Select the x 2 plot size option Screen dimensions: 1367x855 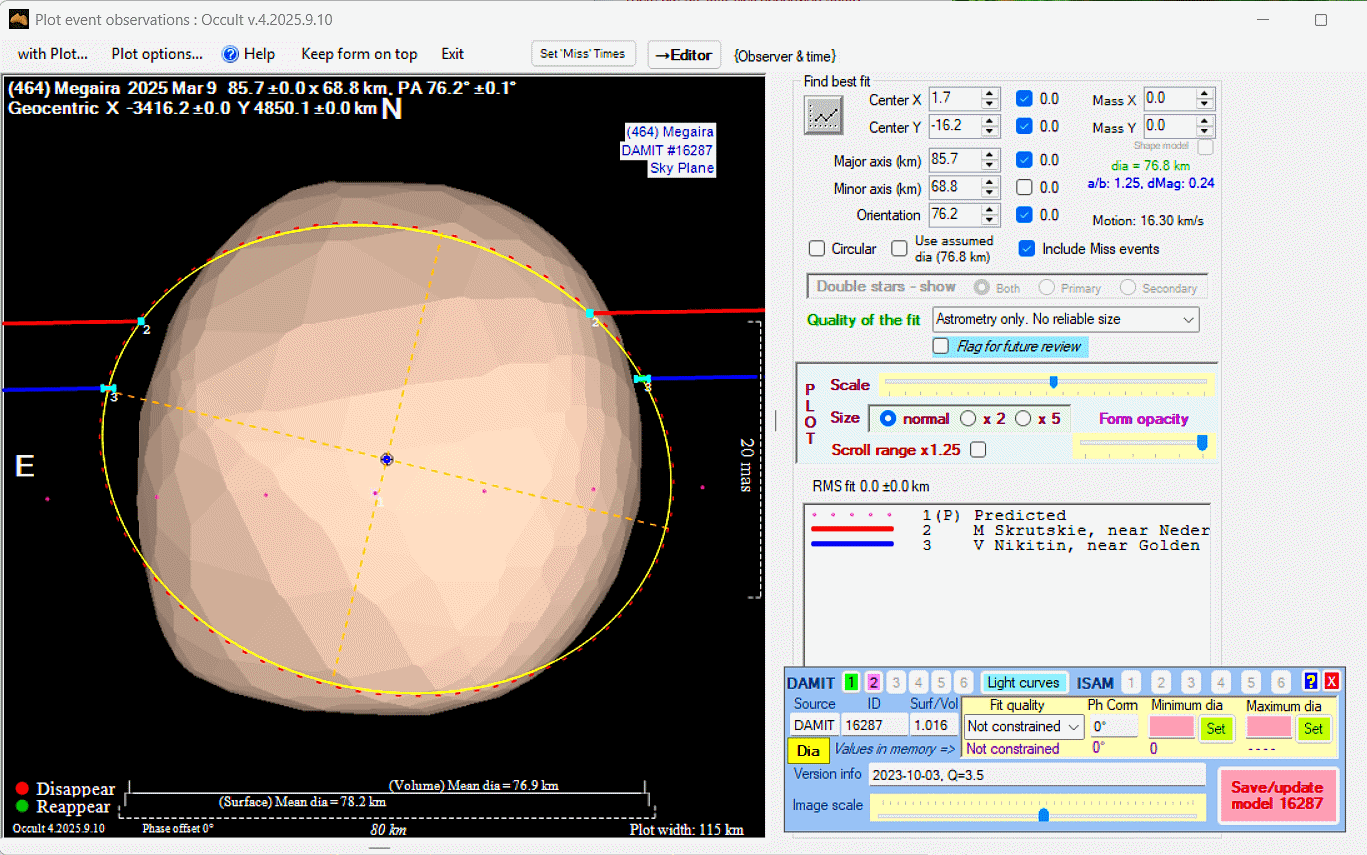(x=968, y=419)
